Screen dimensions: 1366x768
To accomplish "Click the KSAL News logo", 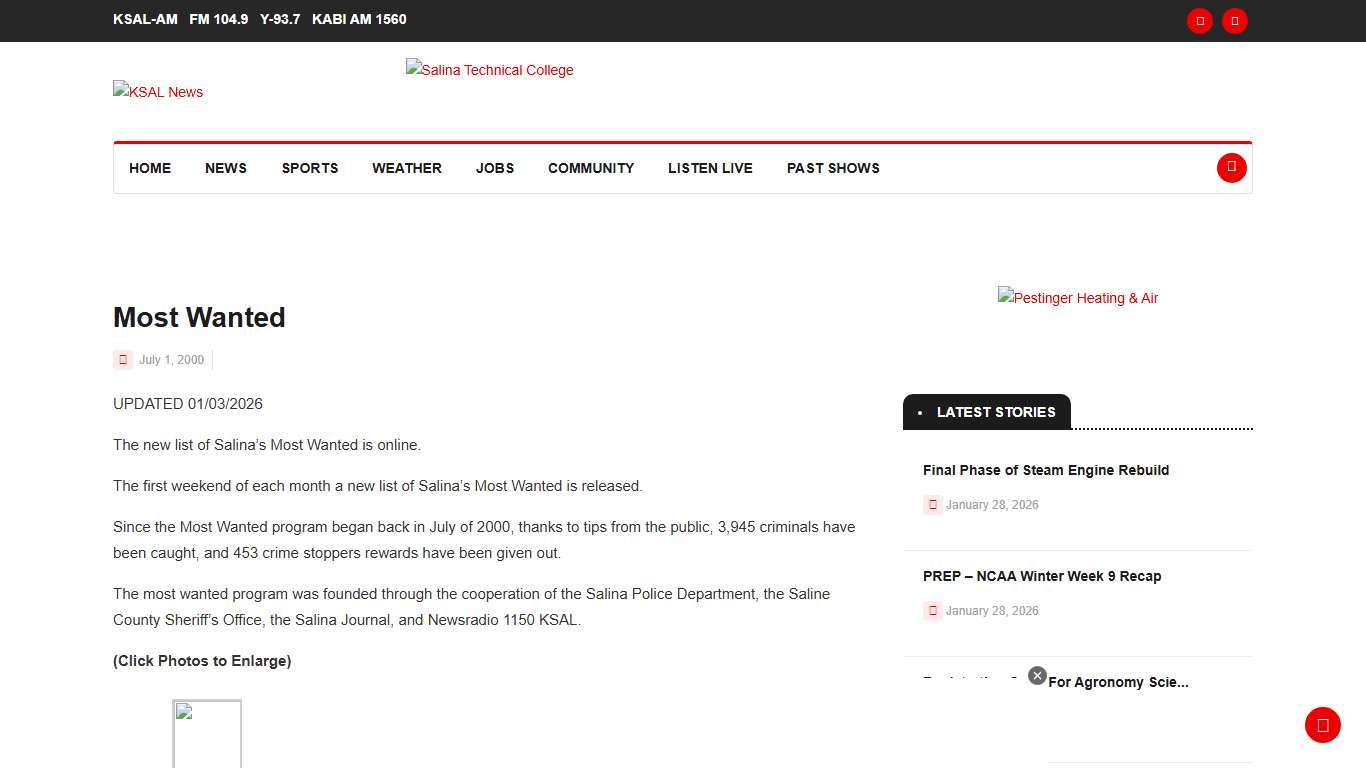I will pos(158,92).
